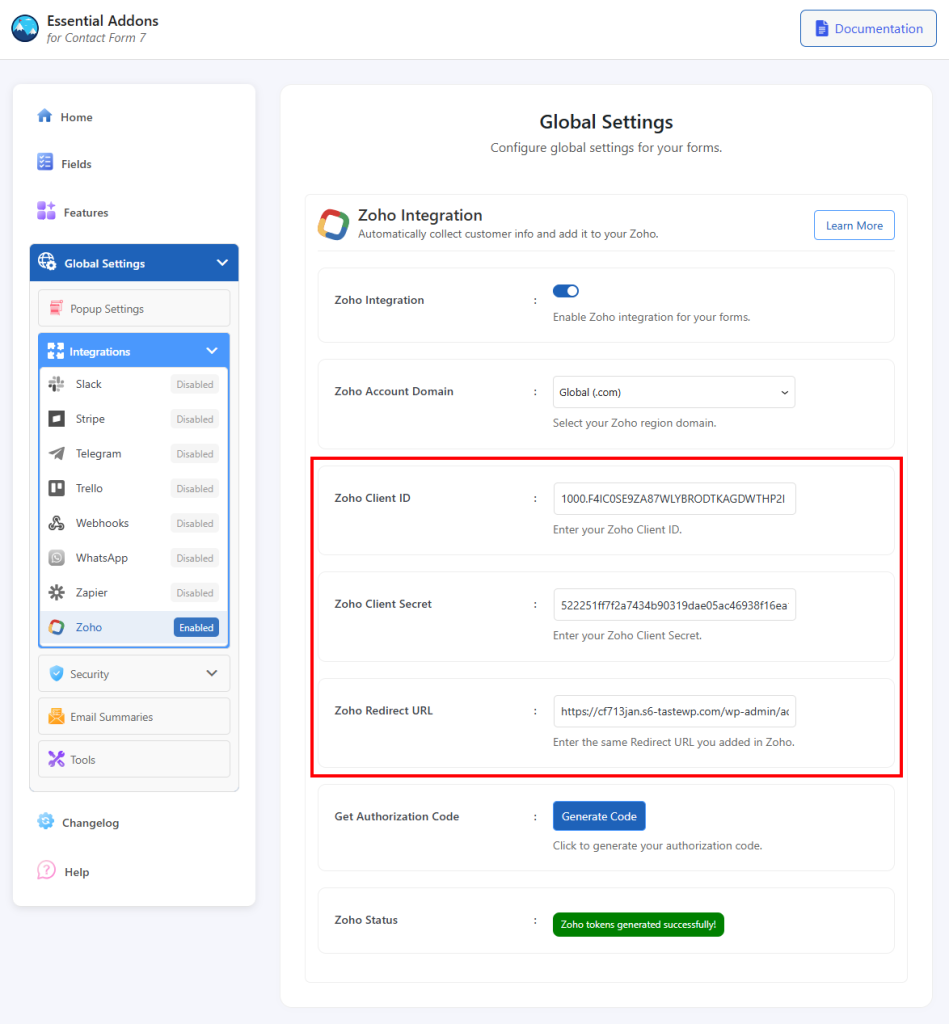Open the Email Summaries section
949x1024 pixels.
tap(134, 716)
